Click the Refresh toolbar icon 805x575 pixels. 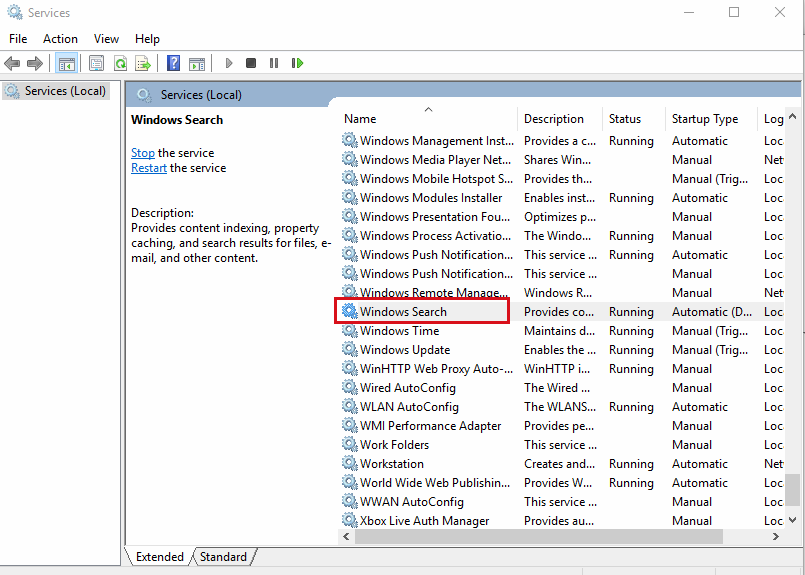pyautogui.click(x=120, y=63)
